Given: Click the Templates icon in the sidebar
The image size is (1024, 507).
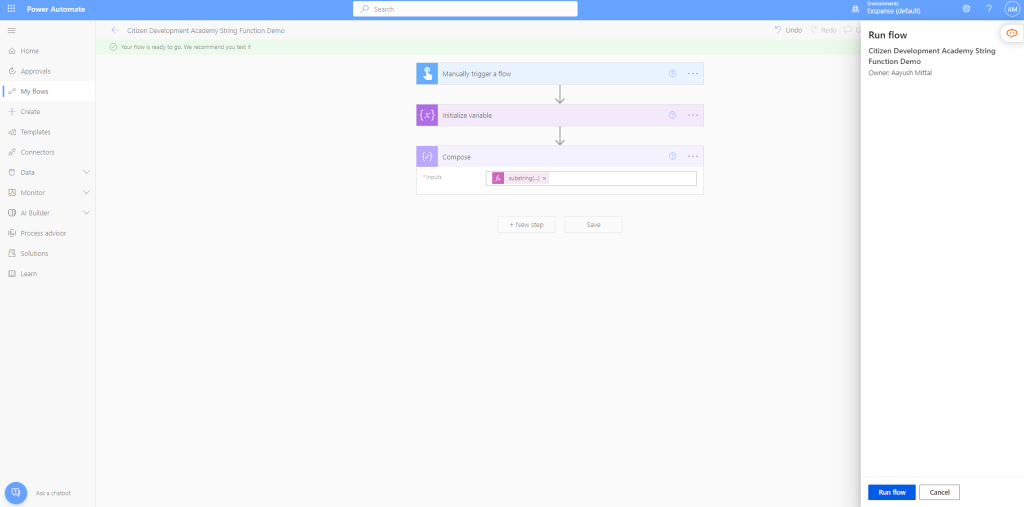Looking at the screenshot, I should pos(12,132).
